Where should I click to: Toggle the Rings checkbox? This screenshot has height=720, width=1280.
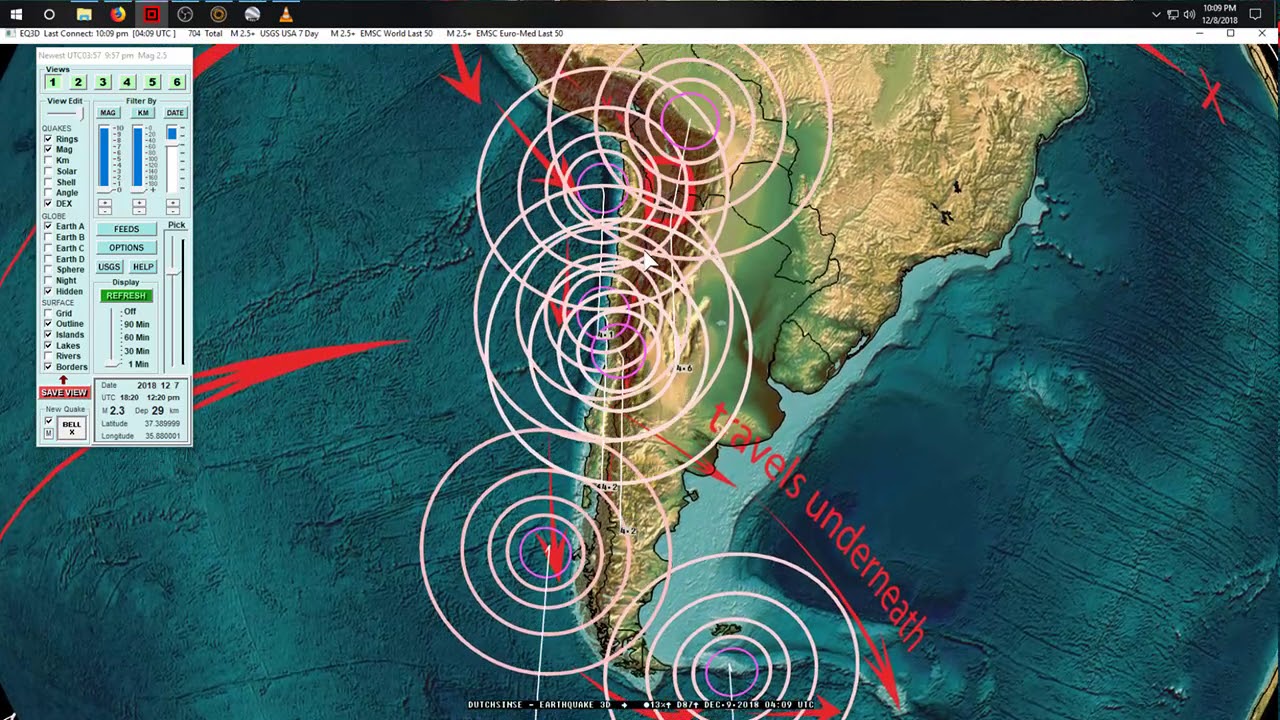48,139
